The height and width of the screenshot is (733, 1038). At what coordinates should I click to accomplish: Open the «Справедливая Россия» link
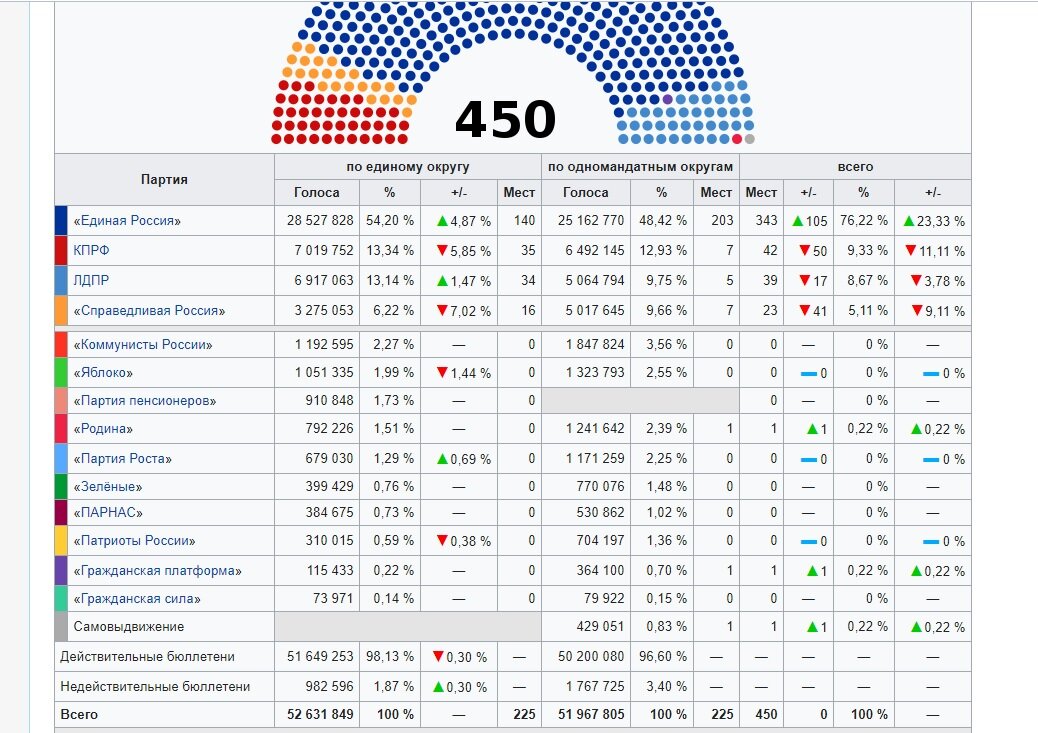pos(149,311)
